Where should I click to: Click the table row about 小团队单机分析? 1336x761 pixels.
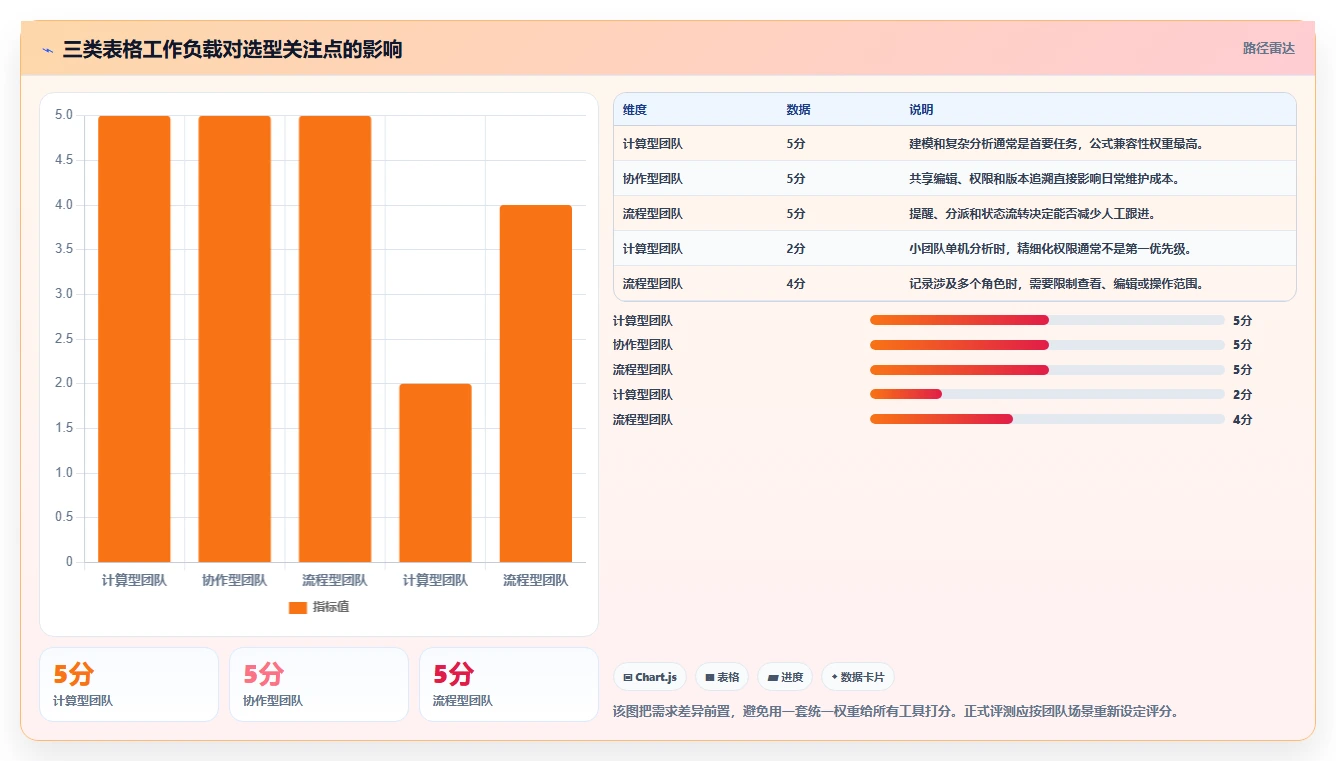954,248
